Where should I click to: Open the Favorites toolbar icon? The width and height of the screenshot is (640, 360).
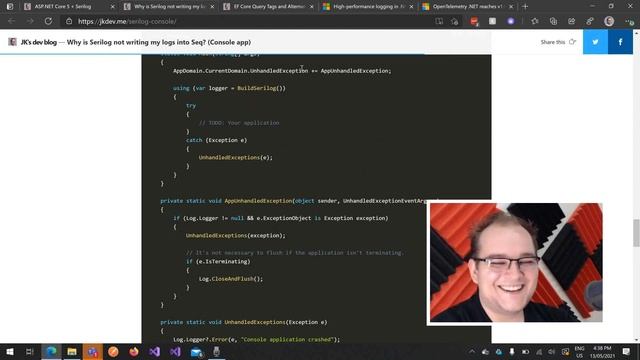click(x=535, y=21)
